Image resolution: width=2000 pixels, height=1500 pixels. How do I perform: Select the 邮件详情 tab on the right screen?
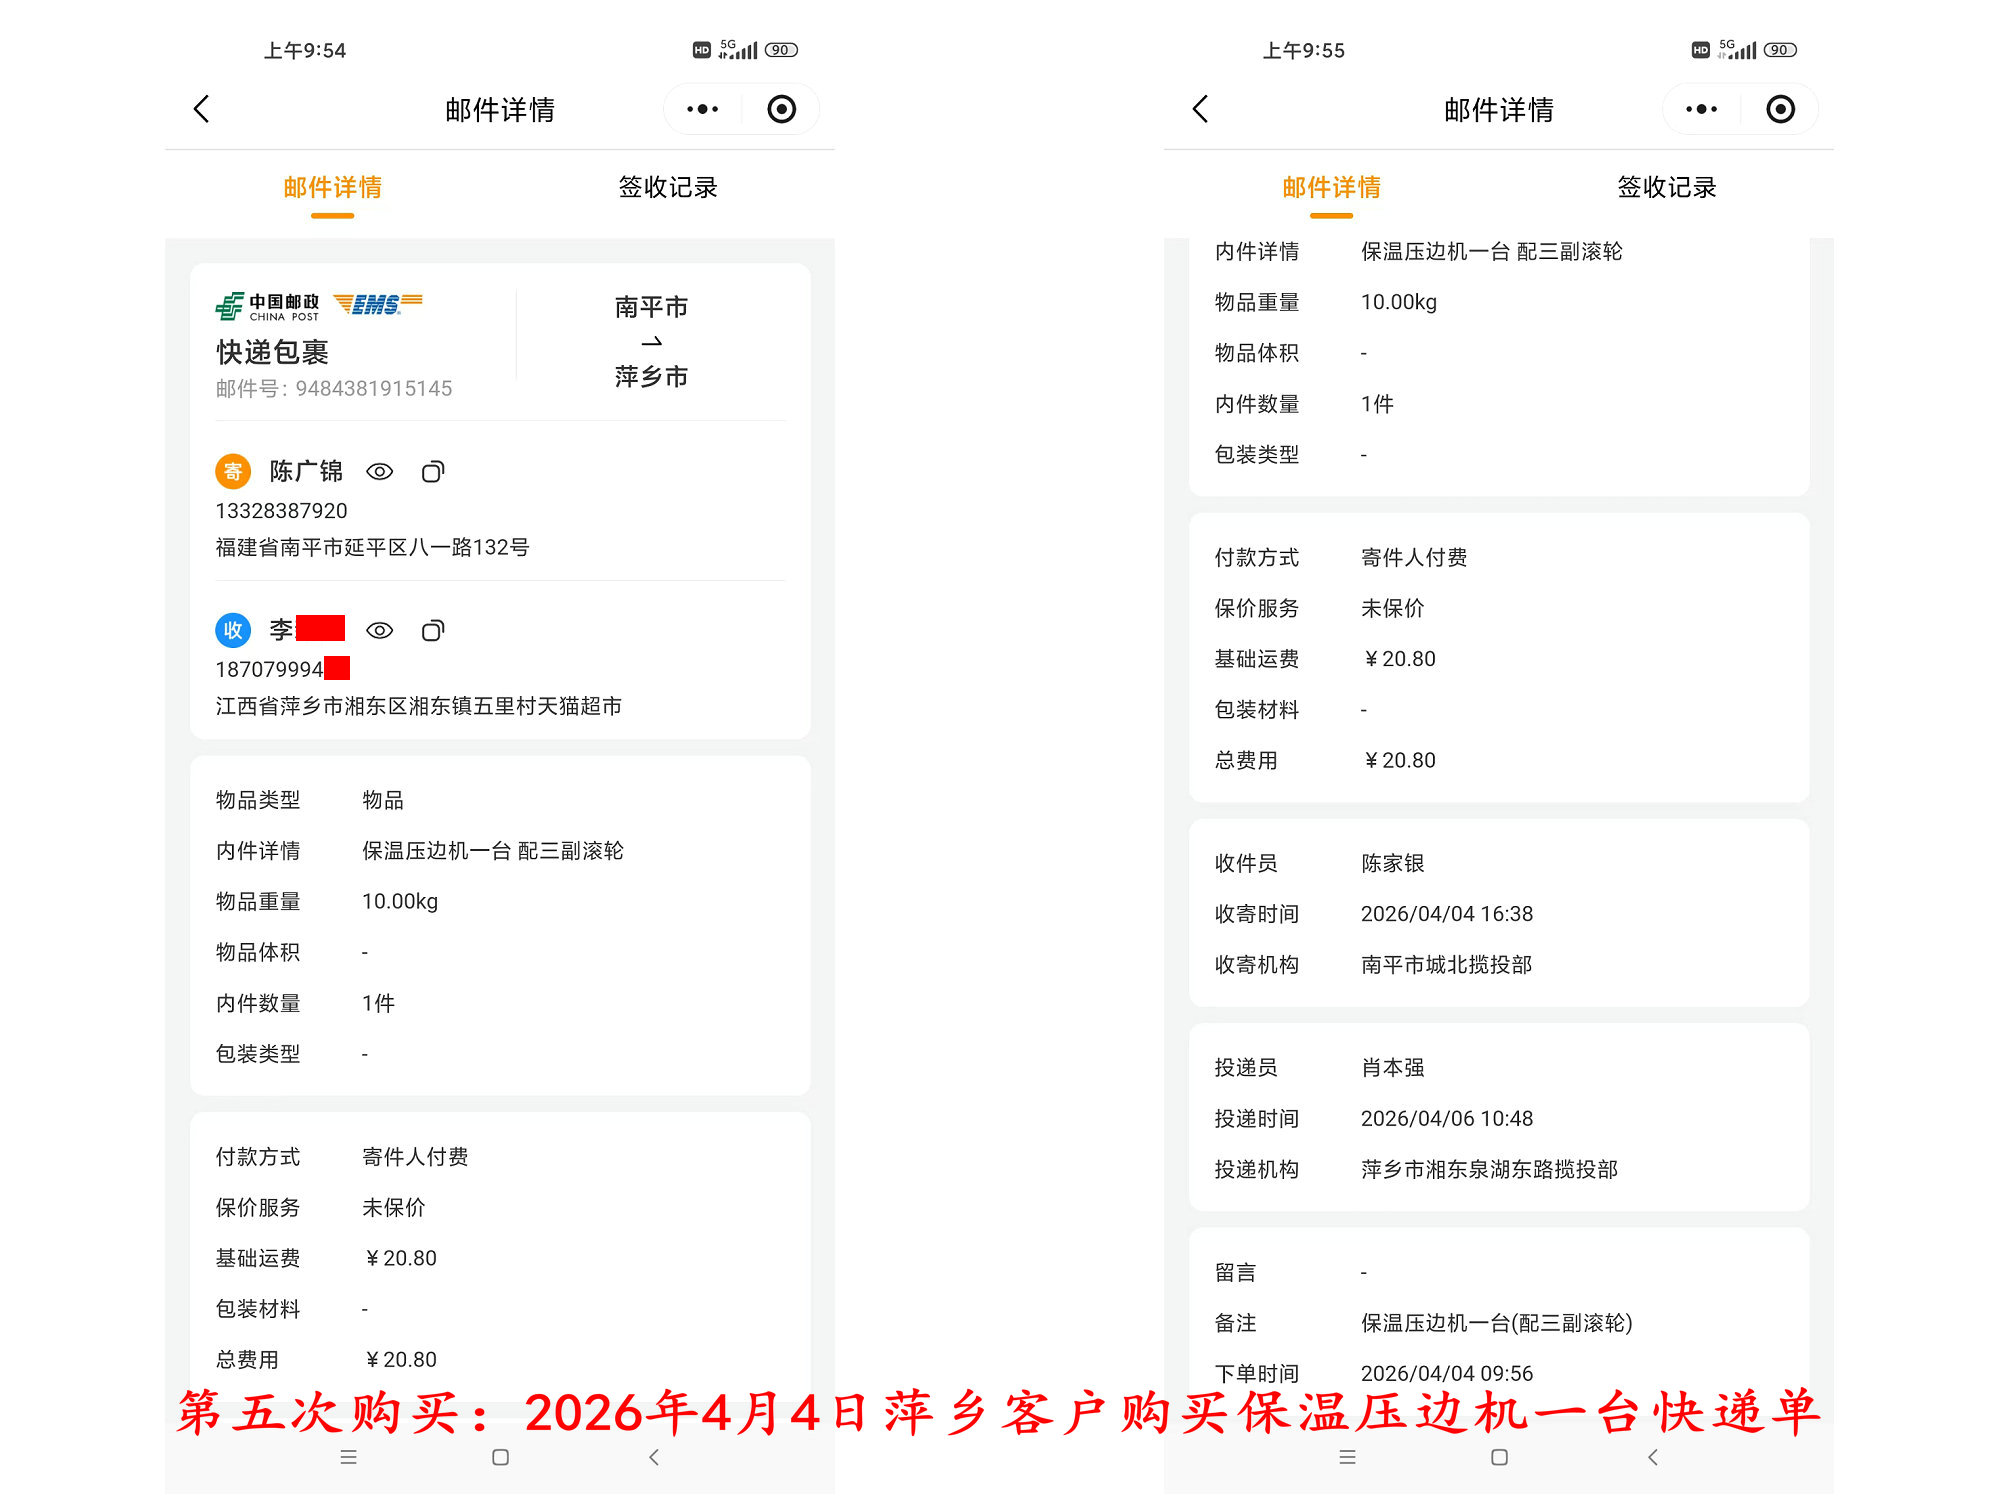click(x=1330, y=187)
